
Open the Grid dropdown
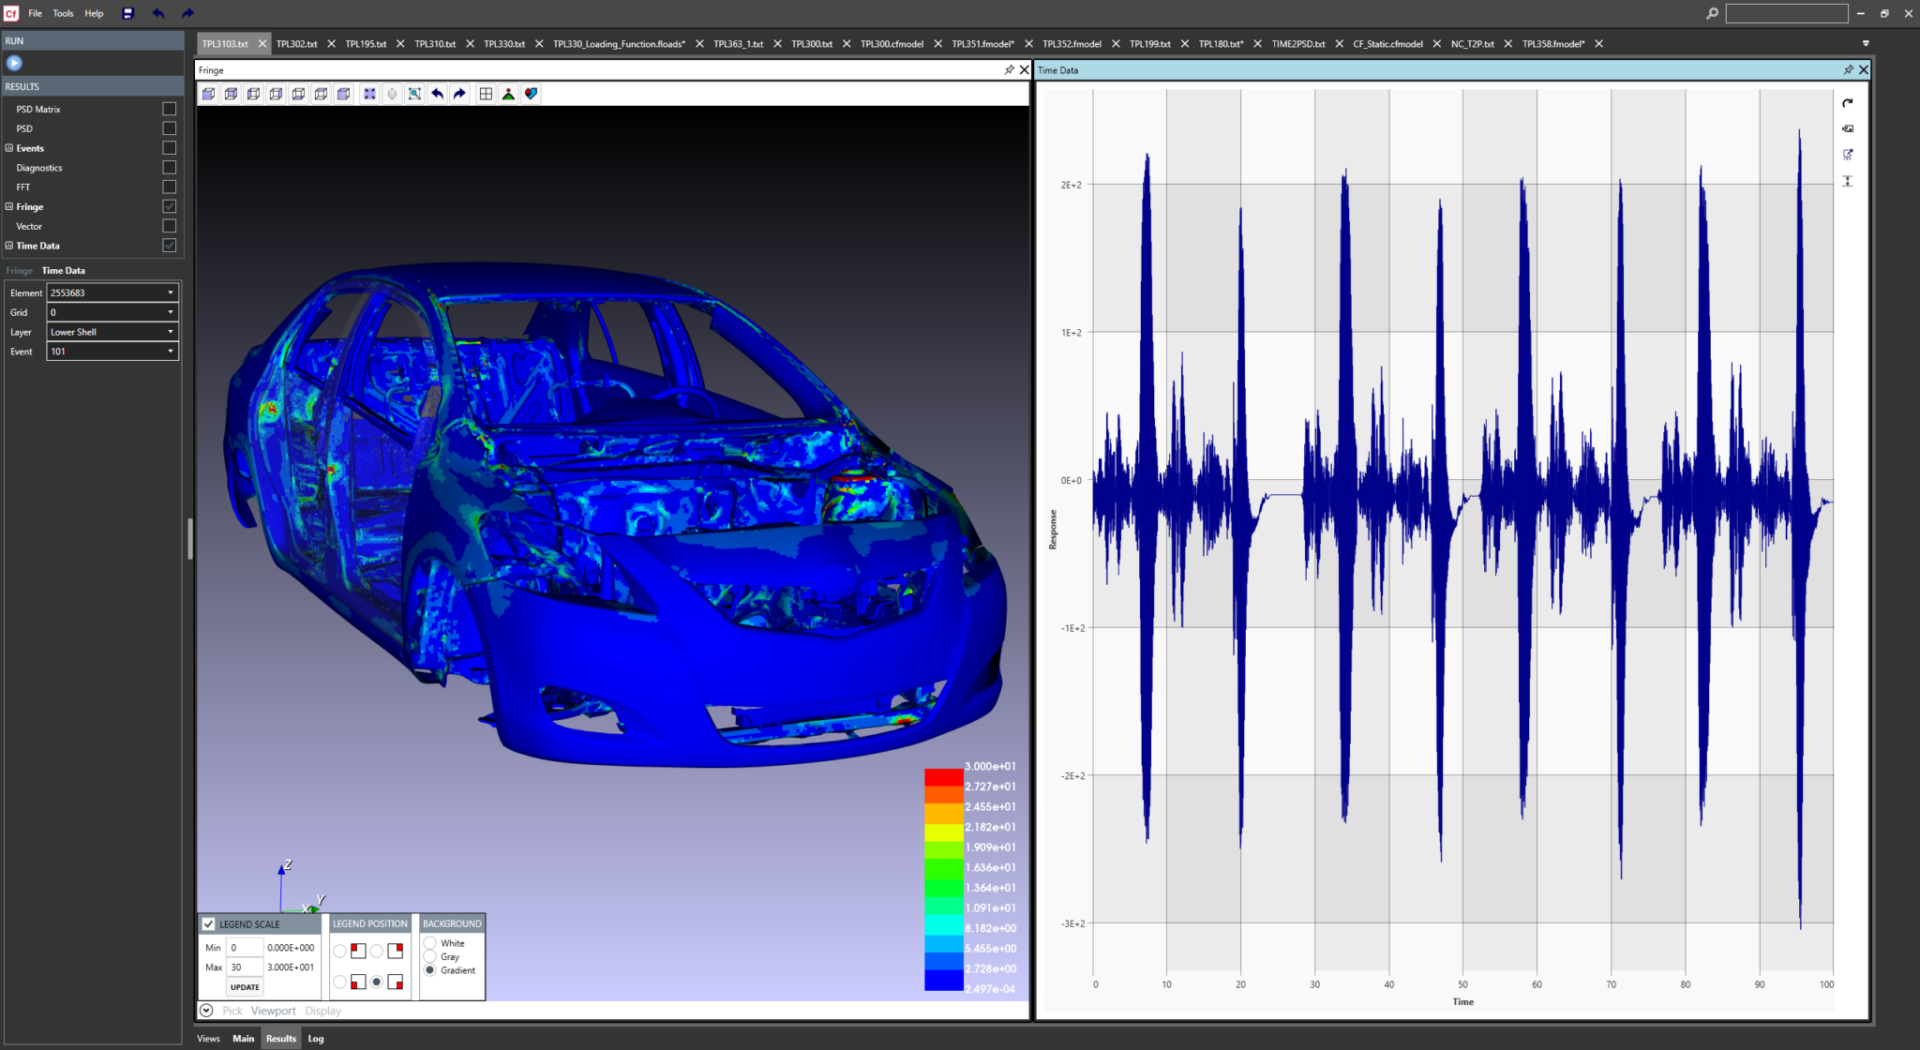coord(112,312)
